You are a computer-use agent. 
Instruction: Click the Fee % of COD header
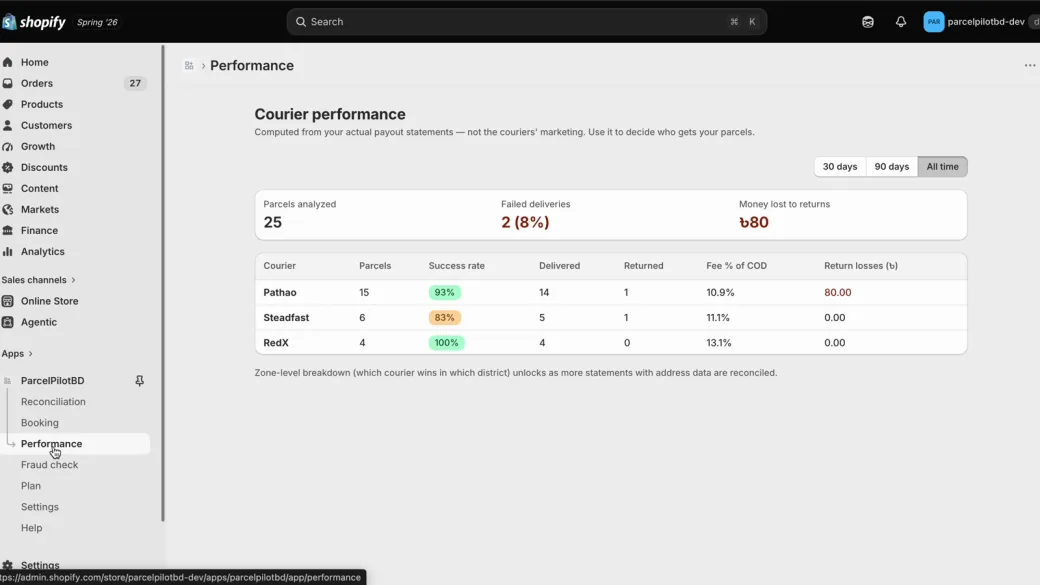[x=736, y=266]
